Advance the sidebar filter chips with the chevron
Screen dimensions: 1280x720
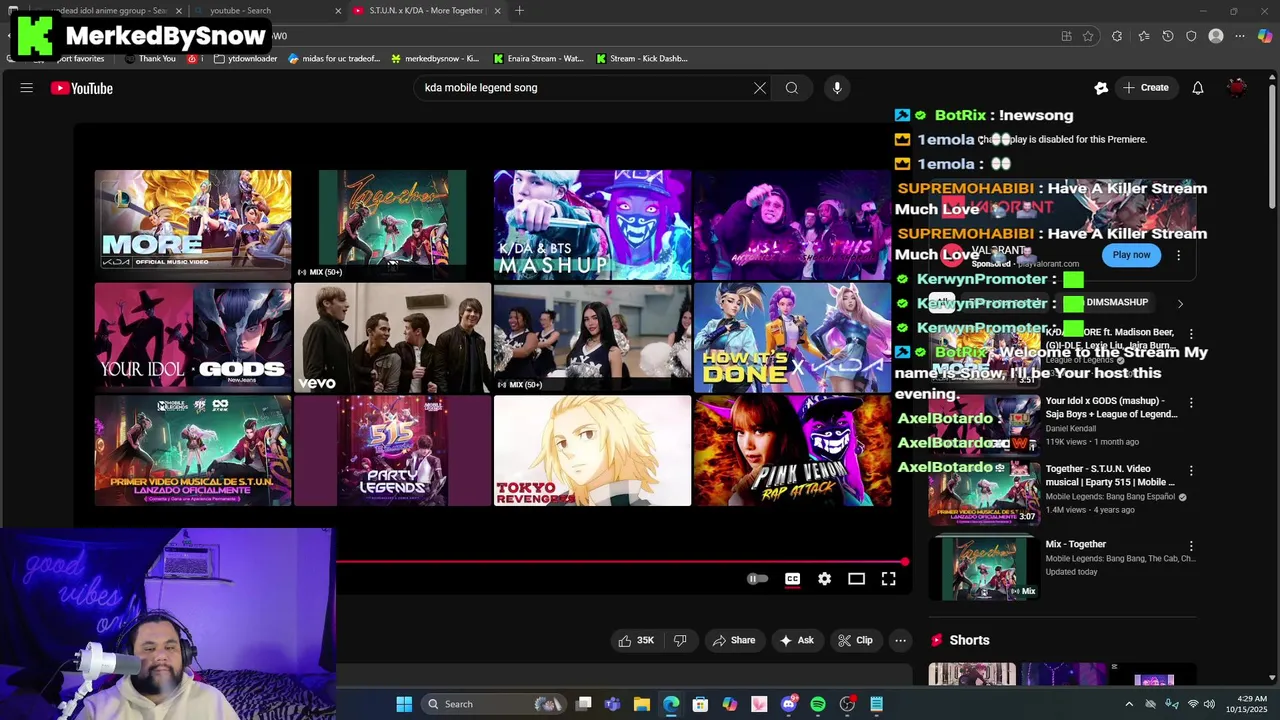click(x=1180, y=303)
